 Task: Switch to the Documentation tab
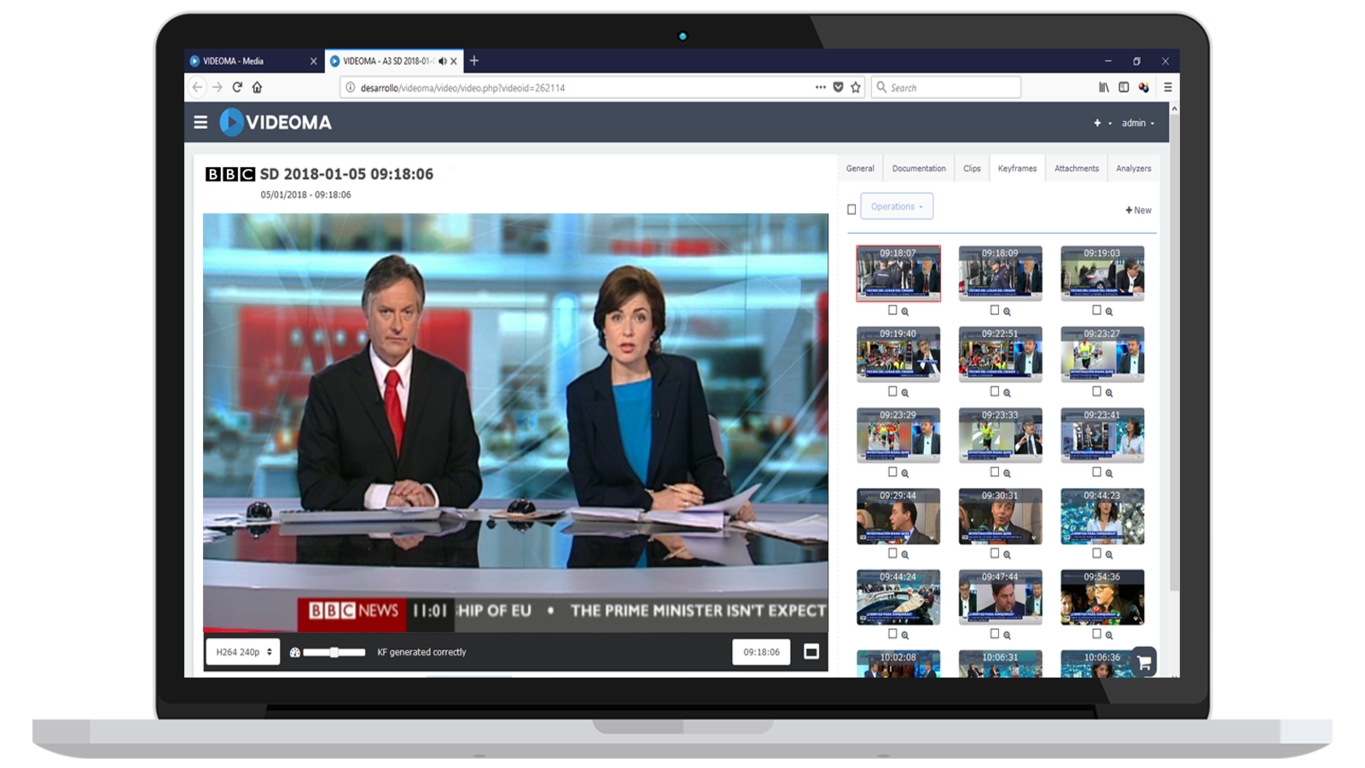[x=918, y=169]
